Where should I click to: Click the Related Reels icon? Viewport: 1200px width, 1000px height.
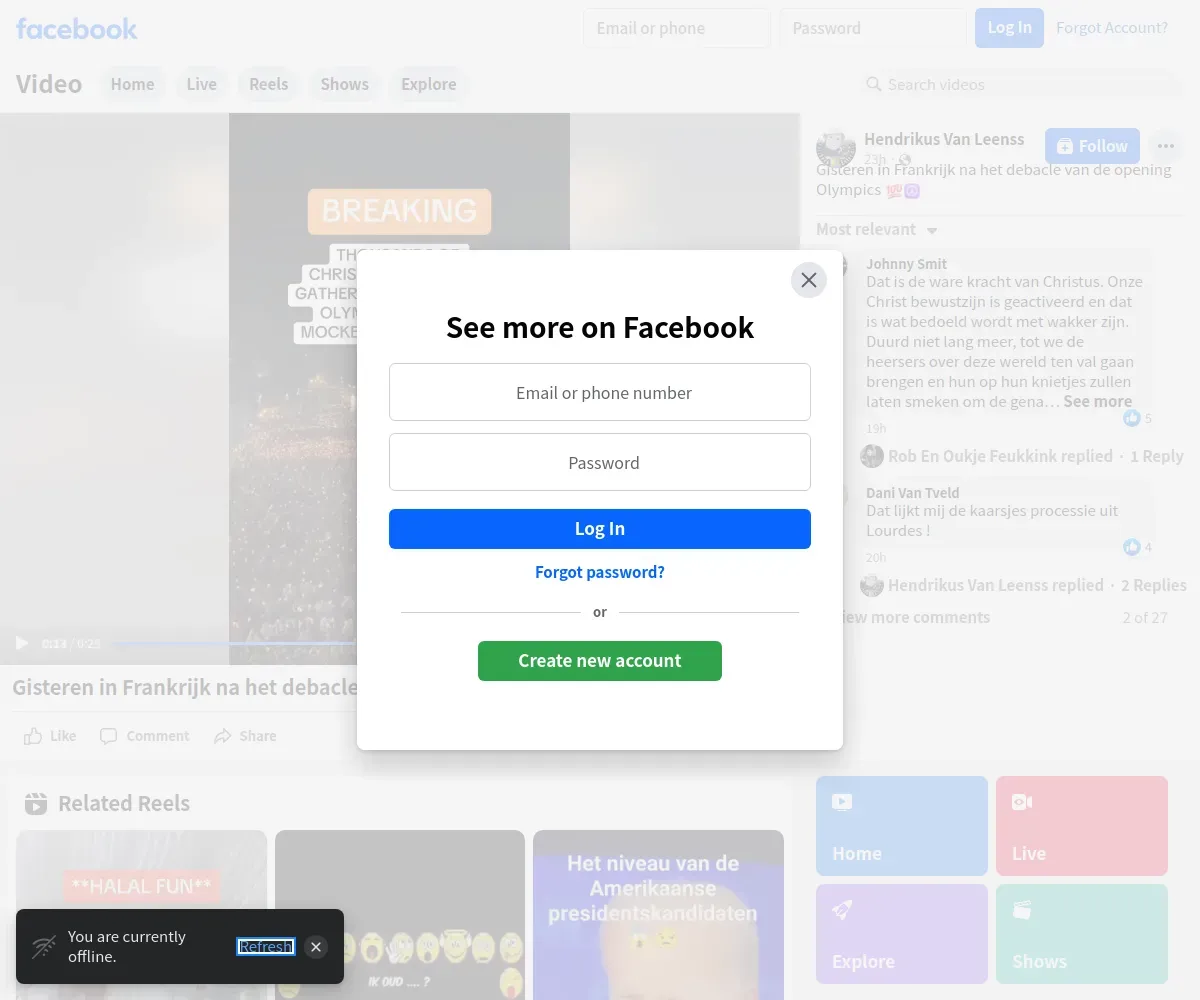coord(36,803)
